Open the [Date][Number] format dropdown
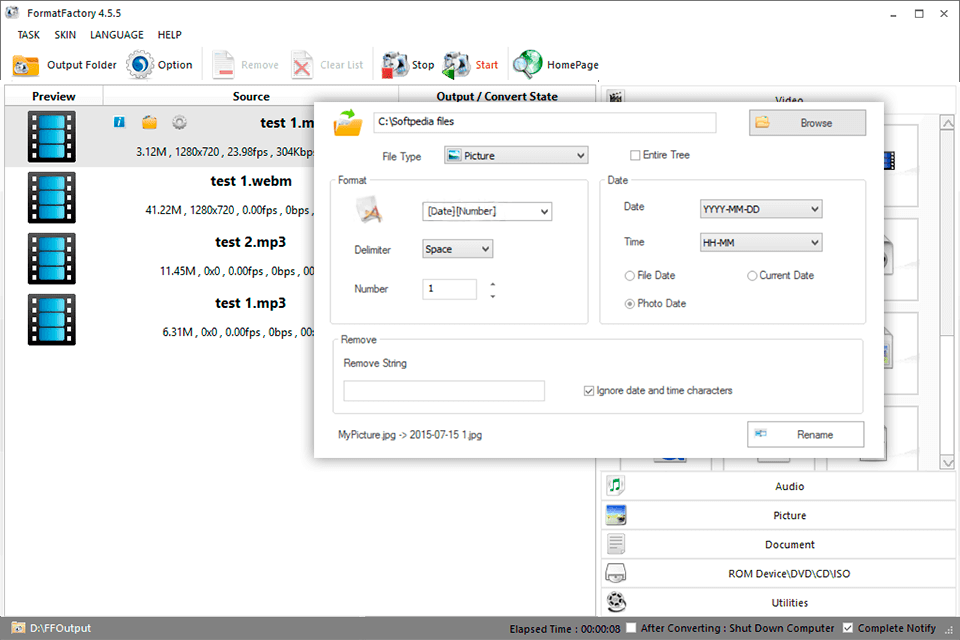This screenshot has height=640, width=960. point(487,211)
